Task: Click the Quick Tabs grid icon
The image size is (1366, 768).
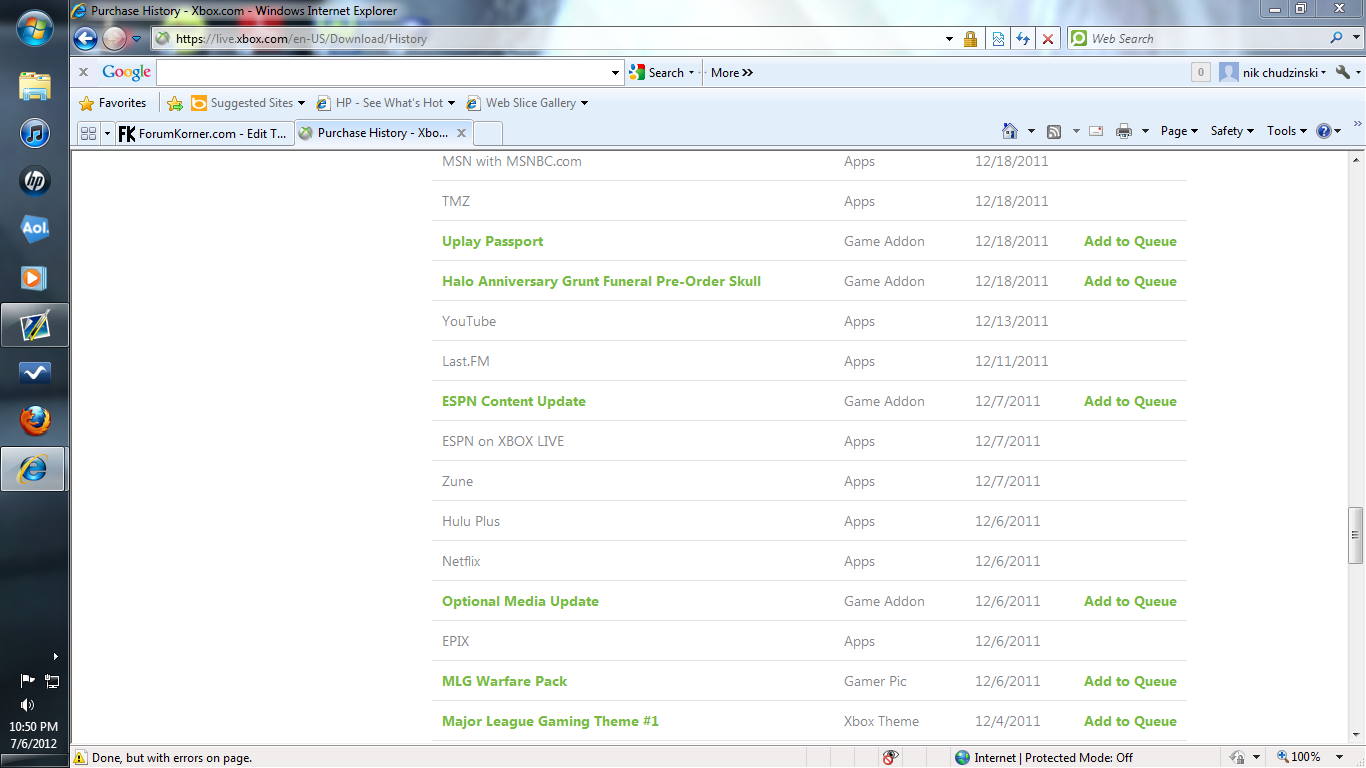Action: (88, 133)
